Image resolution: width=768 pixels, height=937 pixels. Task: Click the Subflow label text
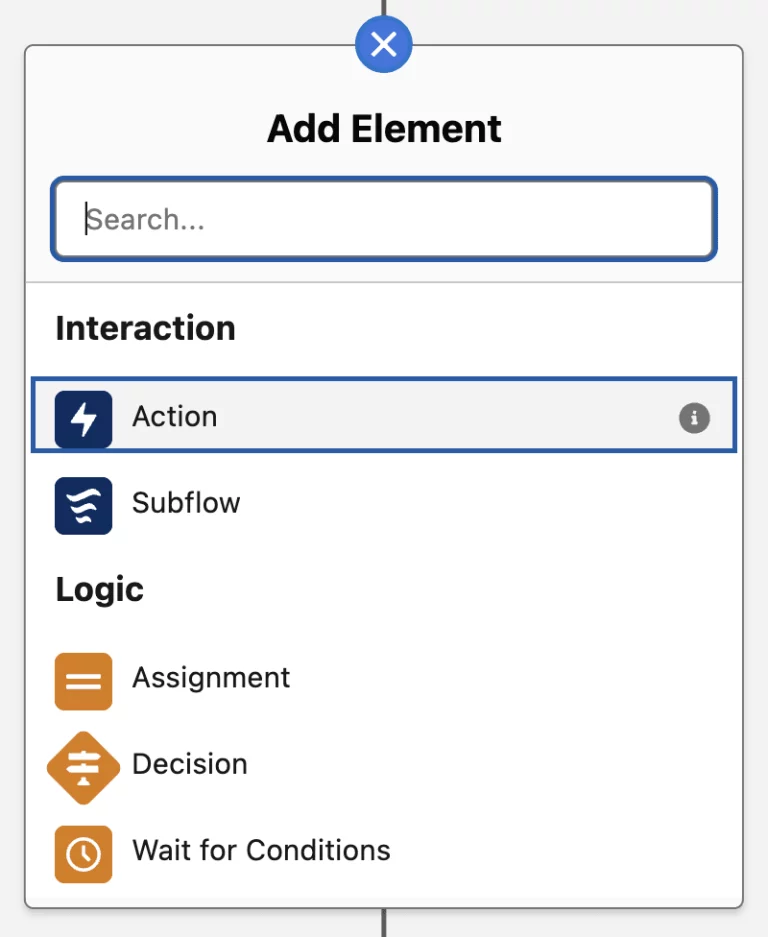pyautogui.click(x=186, y=505)
